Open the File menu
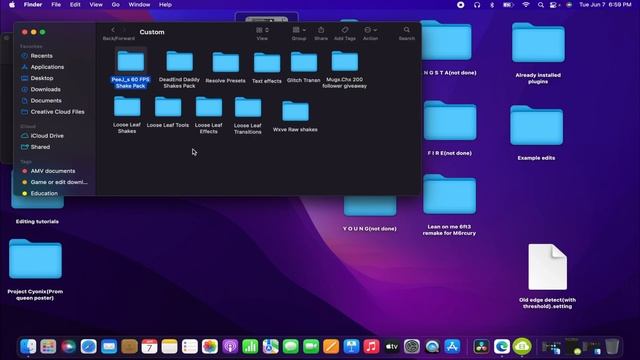This screenshot has width=640, height=360. click(x=56, y=5)
